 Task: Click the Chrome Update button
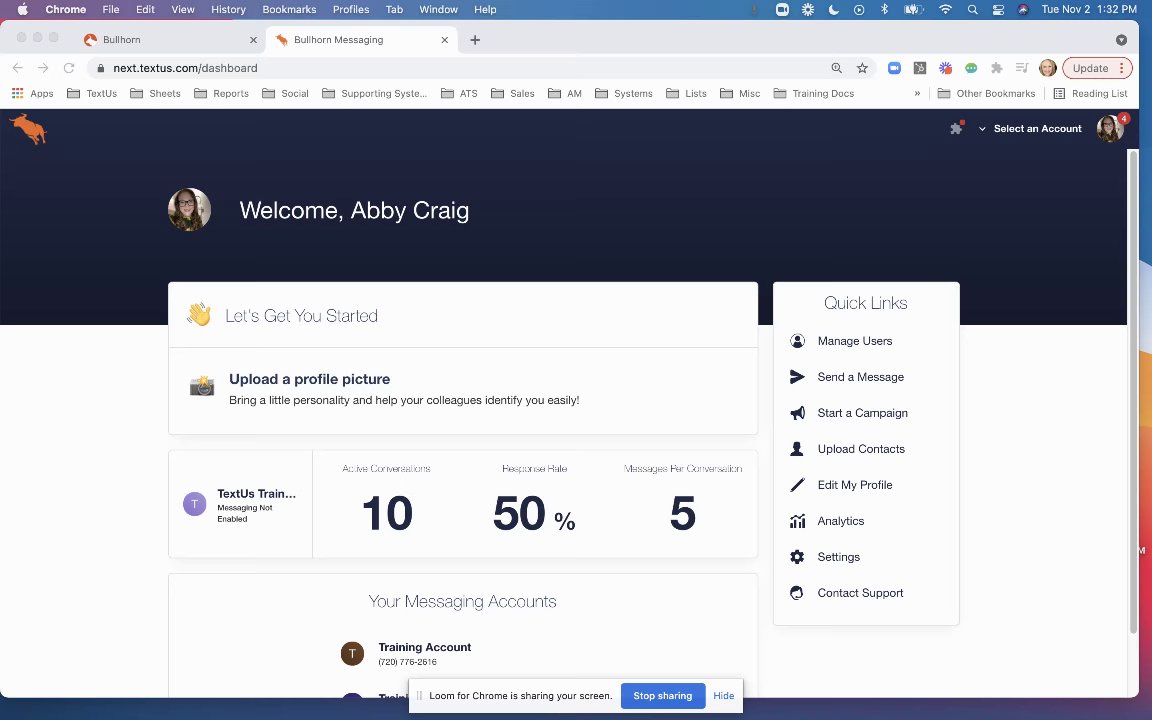[1098, 68]
